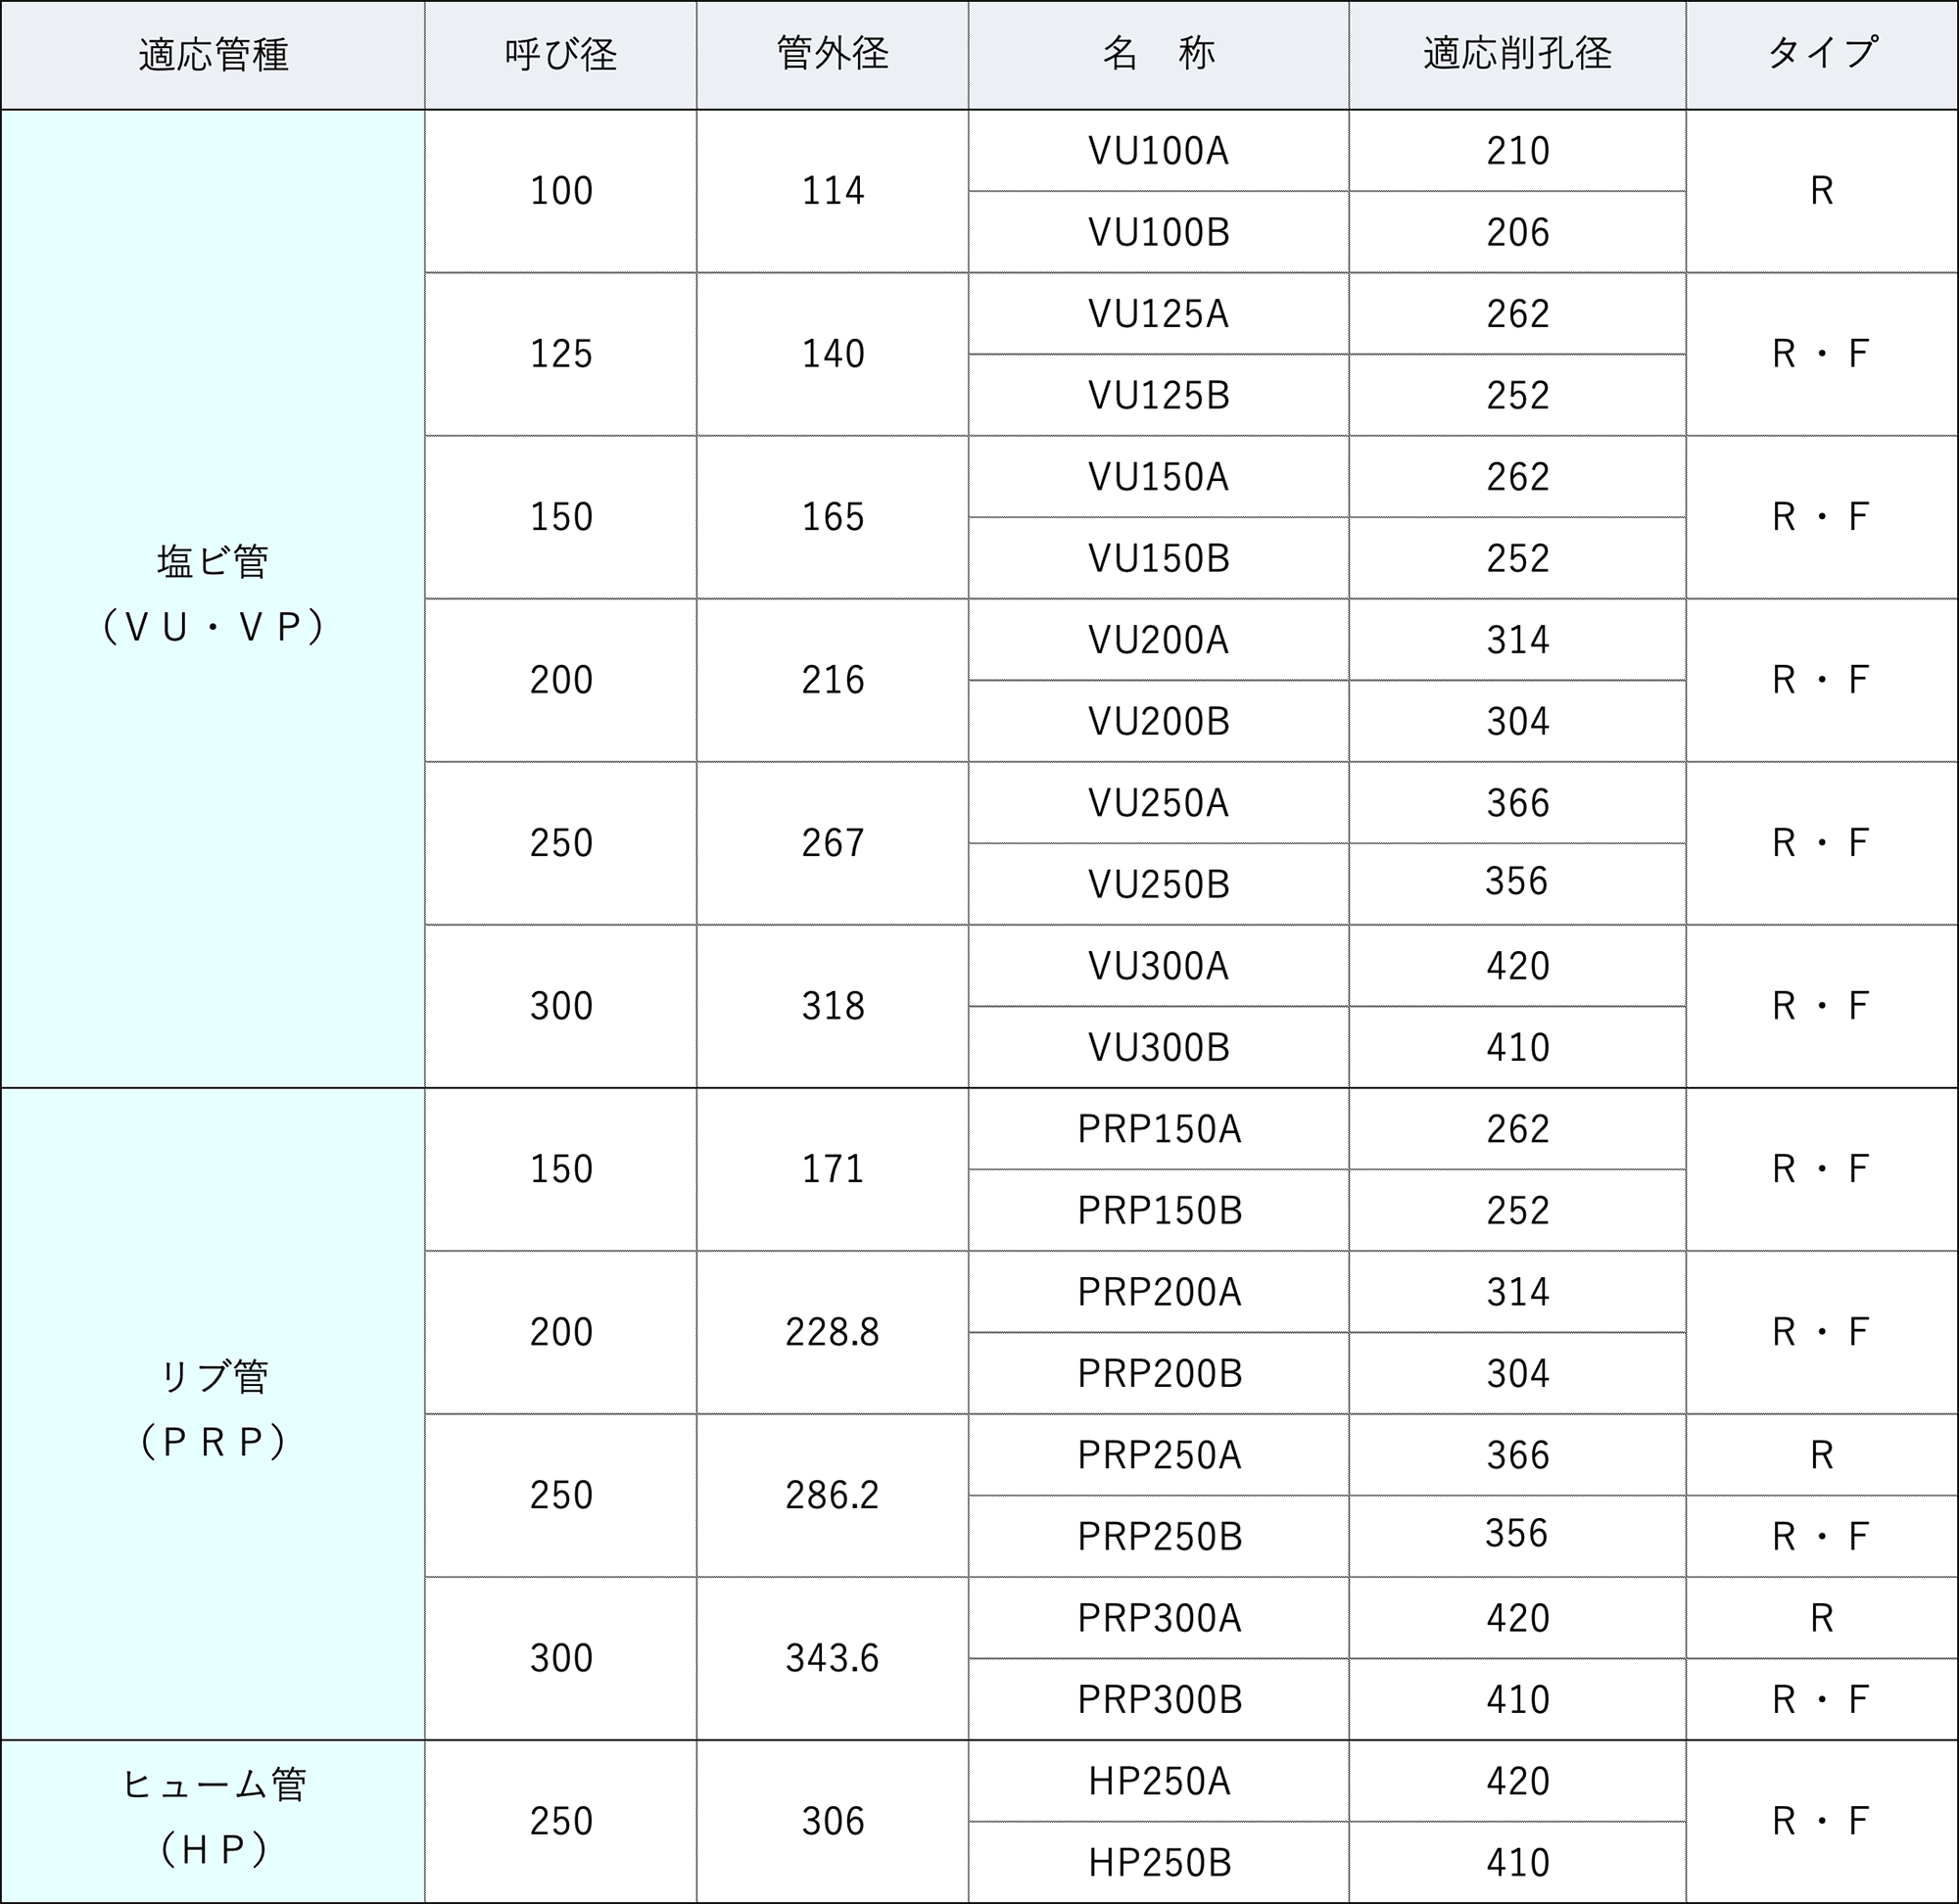Click the VU200A name cell
Viewport: 1959px width, 1904px height.
click(x=1159, y=640)
